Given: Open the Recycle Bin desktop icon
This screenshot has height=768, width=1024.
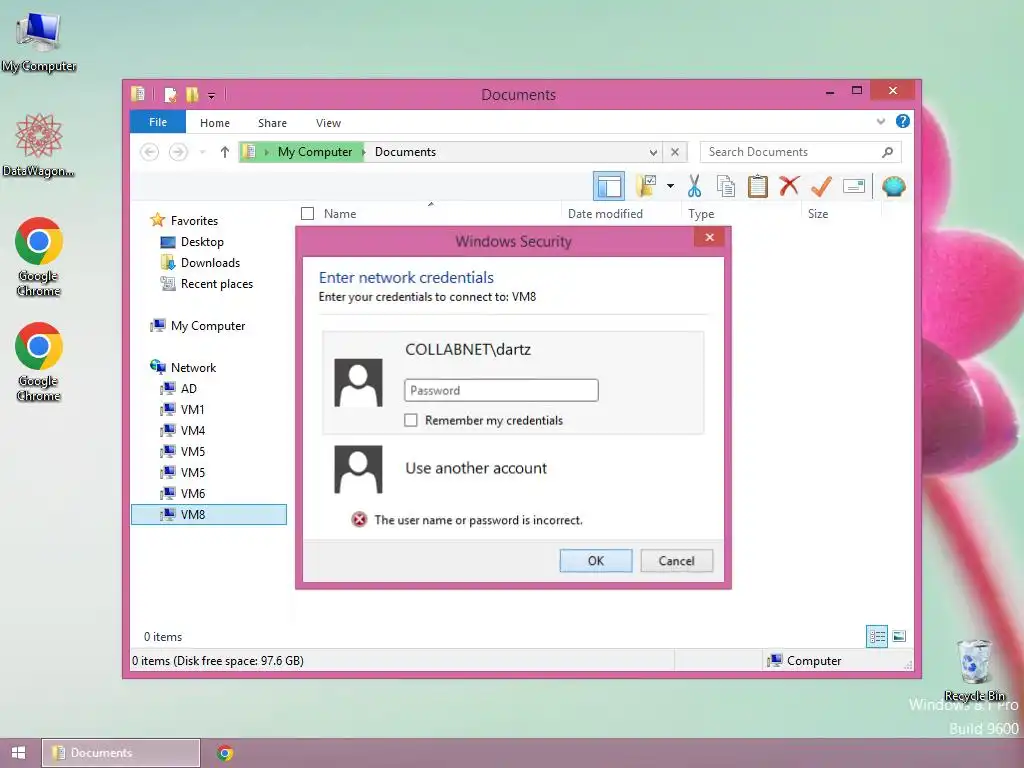Looking at the screenshot, I should coord(974,671).
